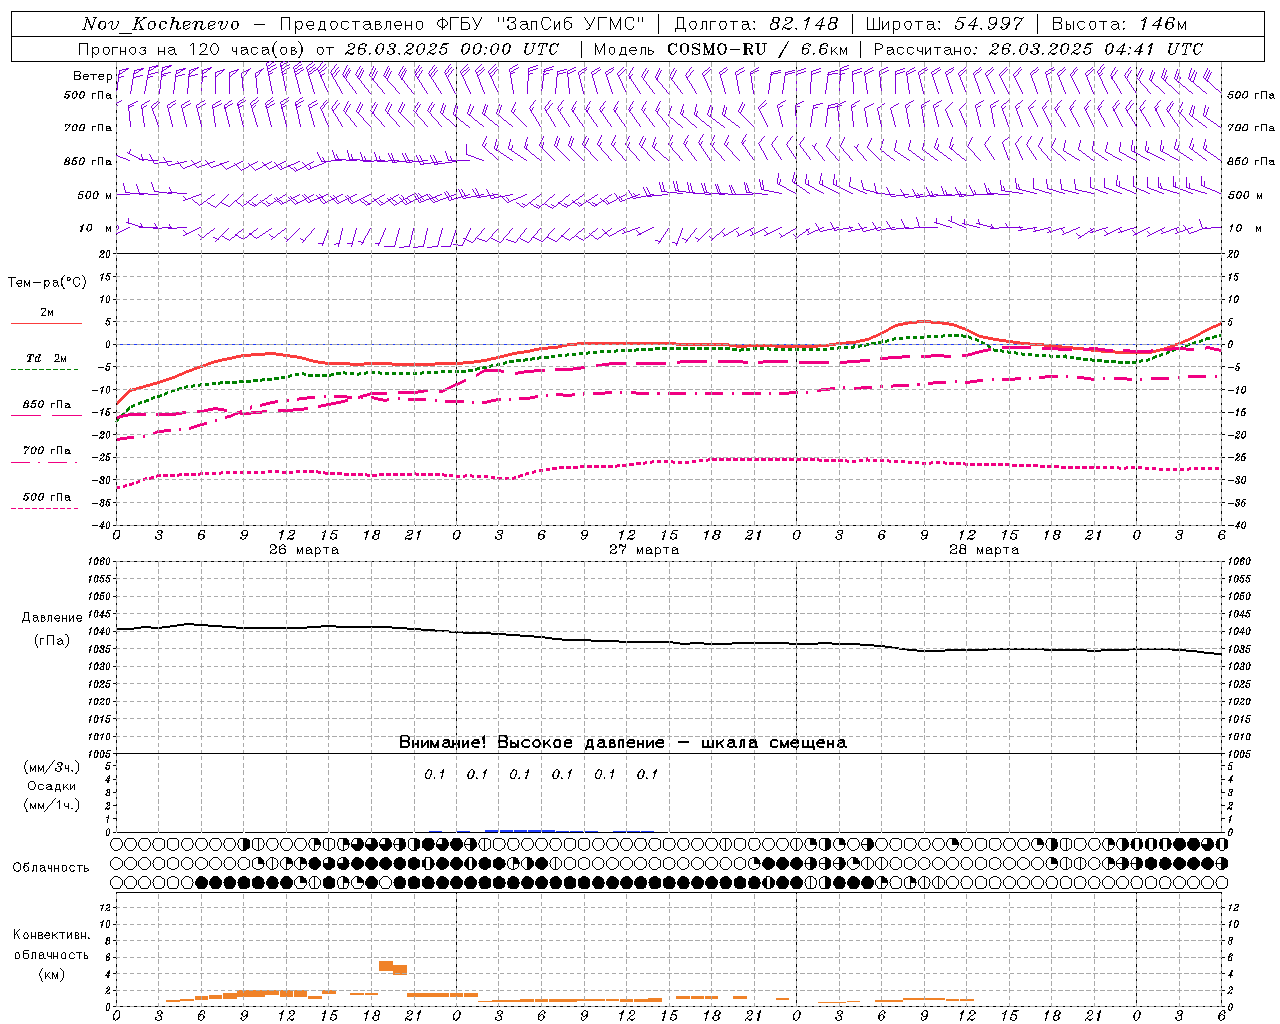Screen dimensions: 1280x1024
Task: Click the blue precipitation bar on 27 марта
Action: (x=520, y=830)
